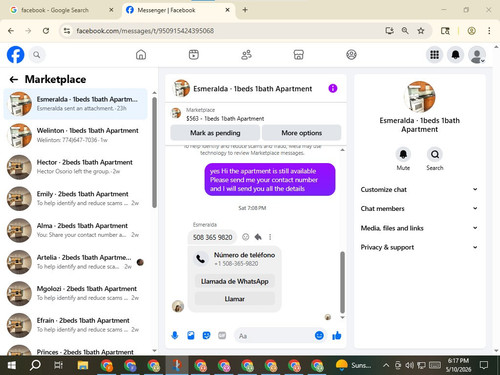
Task: Attach a photo with the image icon
Action: pos(191,335)
